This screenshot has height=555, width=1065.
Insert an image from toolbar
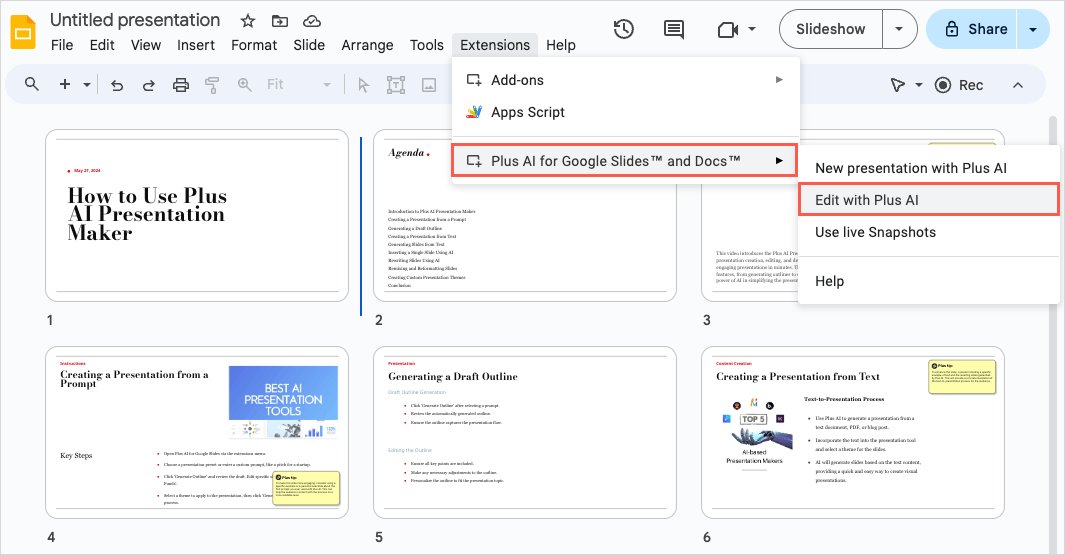coord(429,85)
